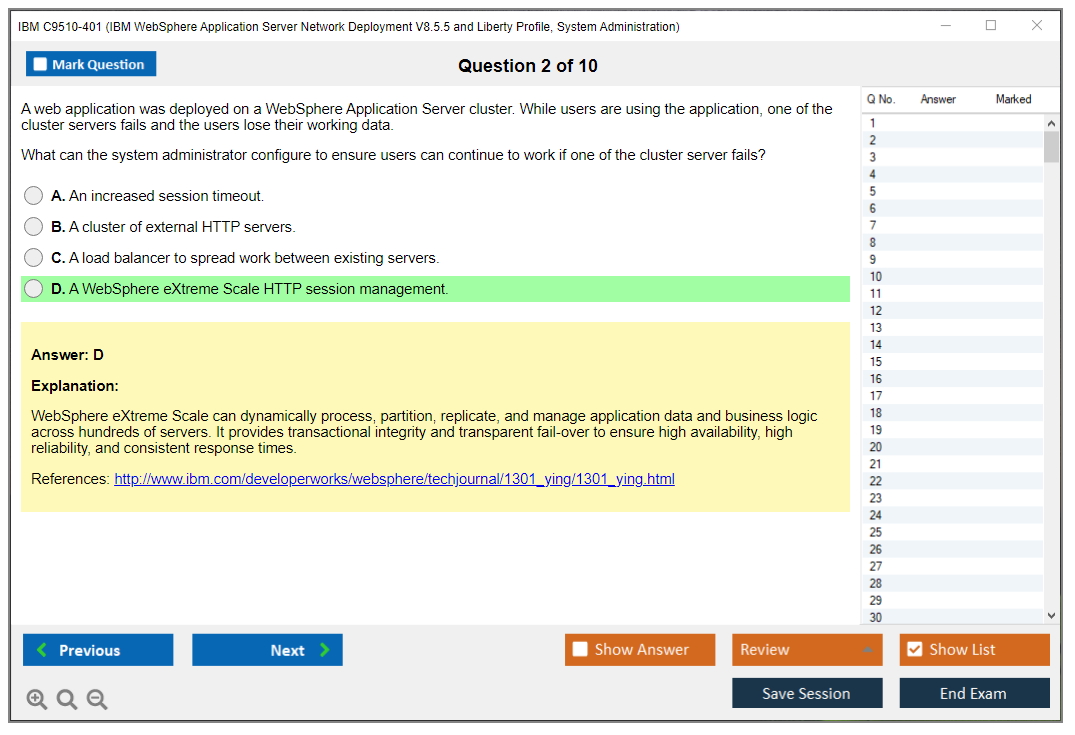The height and width of the screenshot is (735, 1075).
Task: Uncheck the Show List checkbox
Action: pos(914,650)
